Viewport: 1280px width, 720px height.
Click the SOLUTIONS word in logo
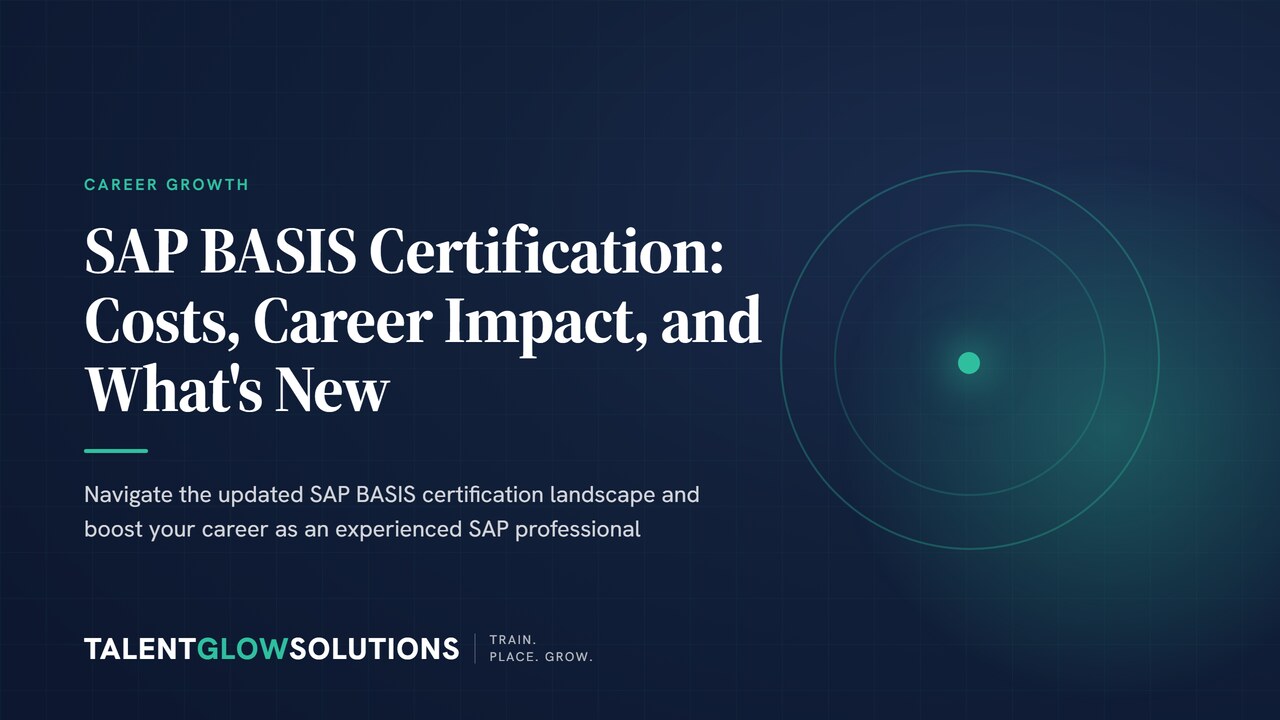pos(374,648)
